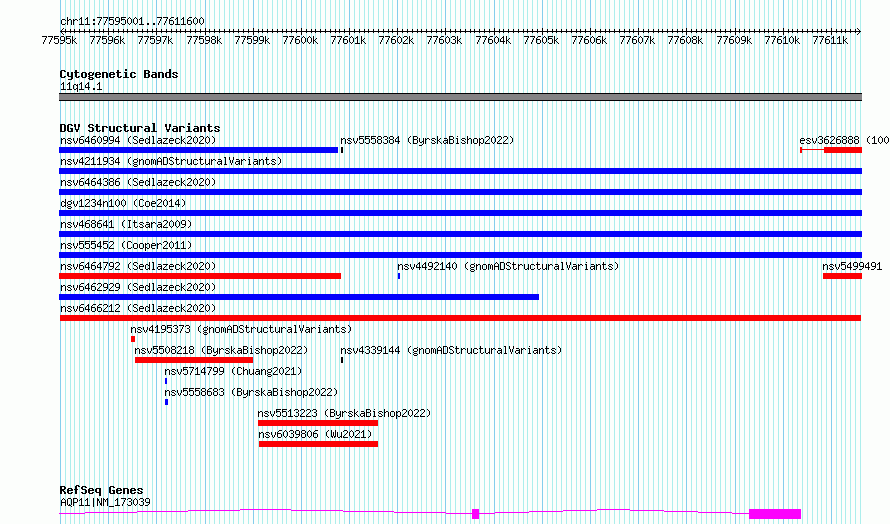Click the nsv4211934 label text
This screenshot has width=890, height=524.
click(x=171, y=161)
